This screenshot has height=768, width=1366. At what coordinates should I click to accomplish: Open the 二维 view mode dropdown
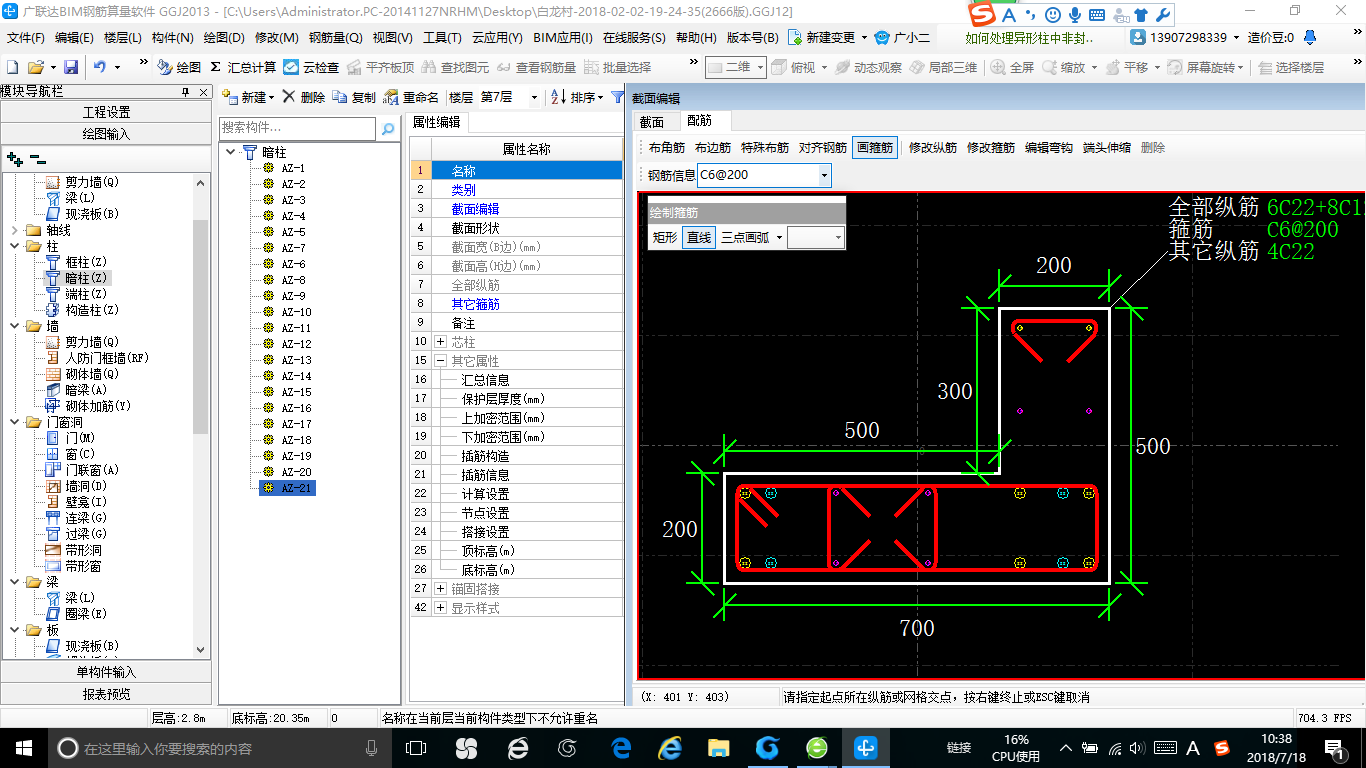[x=760, y=67]
